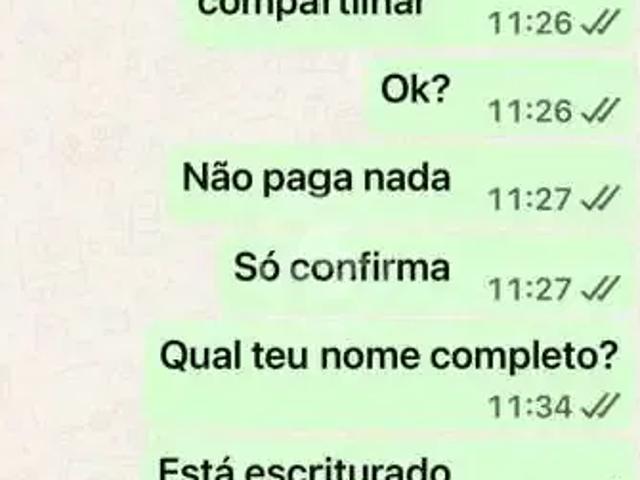Image resolution: width=640 pixels, height=480 pixels.
Task: Tap the 11:26 timestamp on the topmost message
Action: tap(530, 23)
